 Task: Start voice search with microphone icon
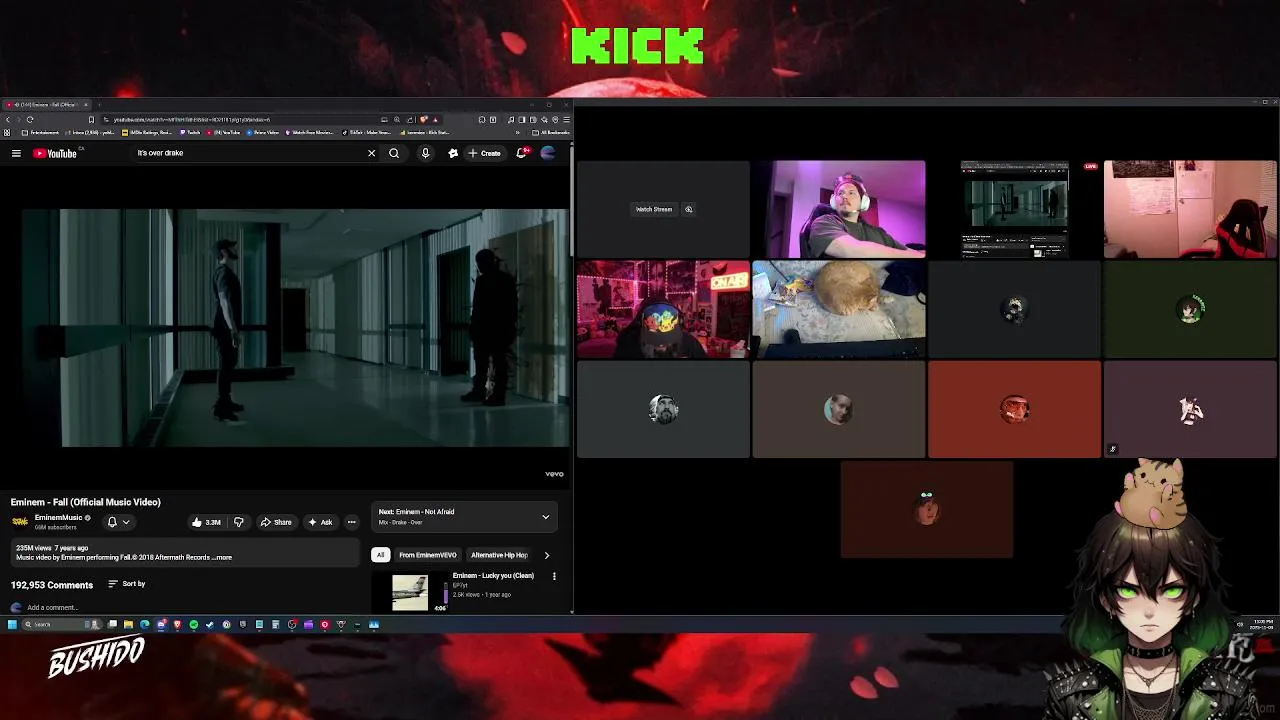[x=425, y=153]
